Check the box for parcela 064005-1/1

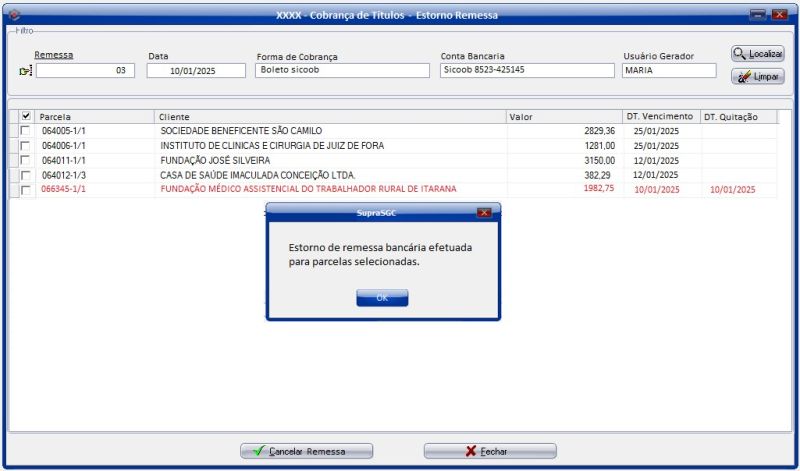coord(25,131)
